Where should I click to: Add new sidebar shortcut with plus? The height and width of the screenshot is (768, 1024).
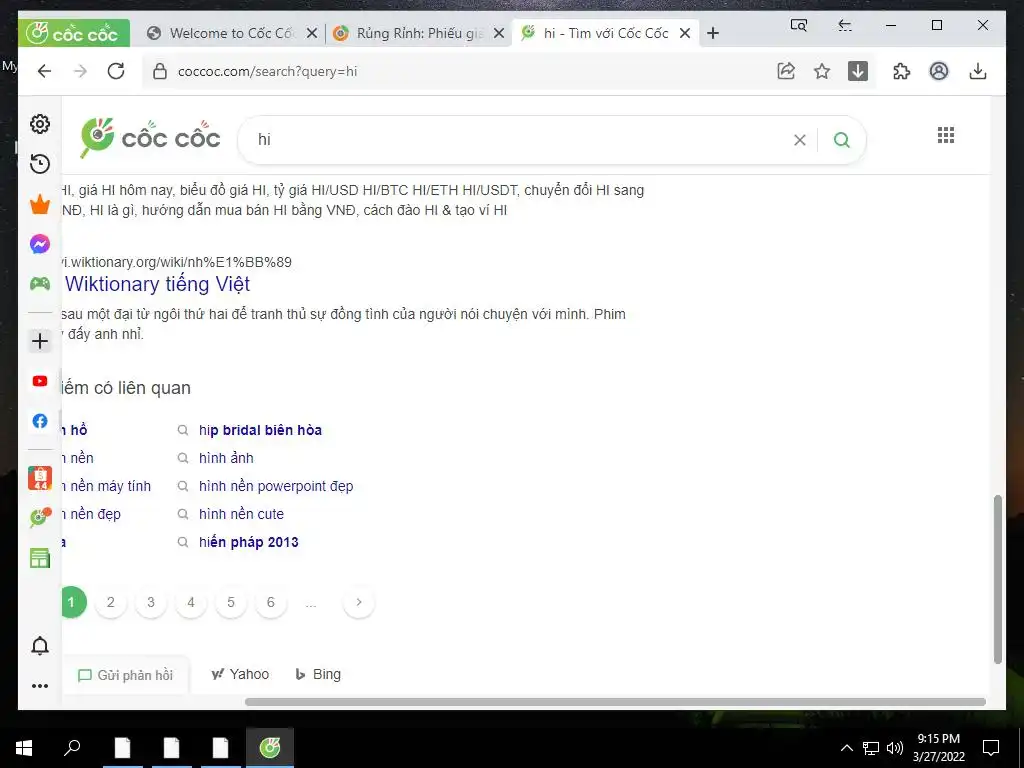point(40,341)
